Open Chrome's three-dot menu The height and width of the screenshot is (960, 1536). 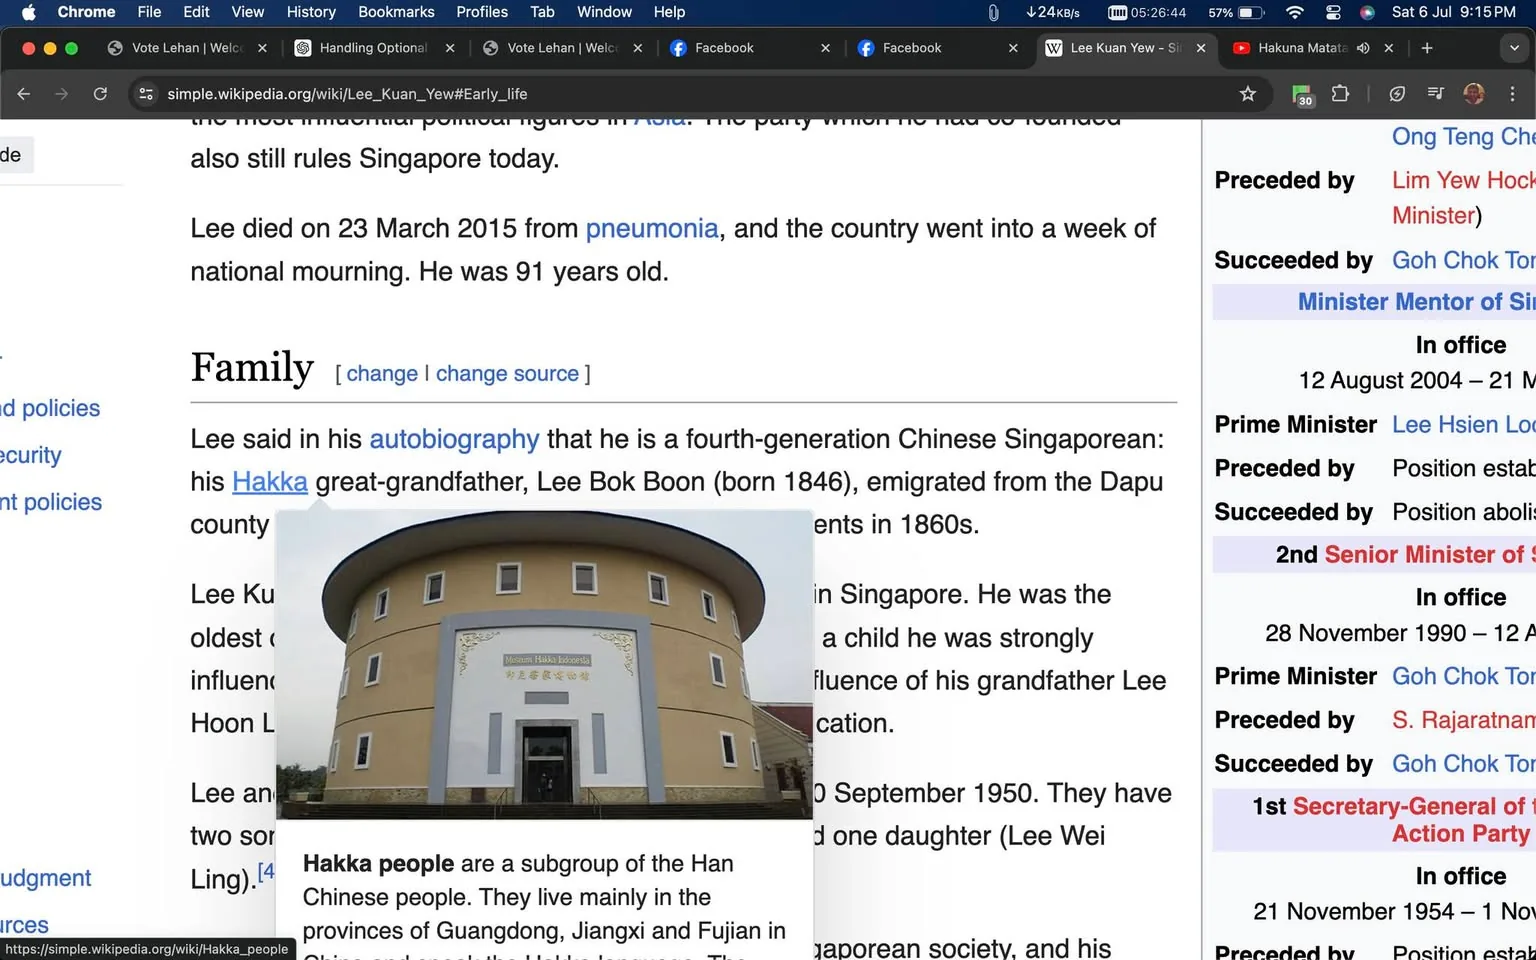[1513, 93]
